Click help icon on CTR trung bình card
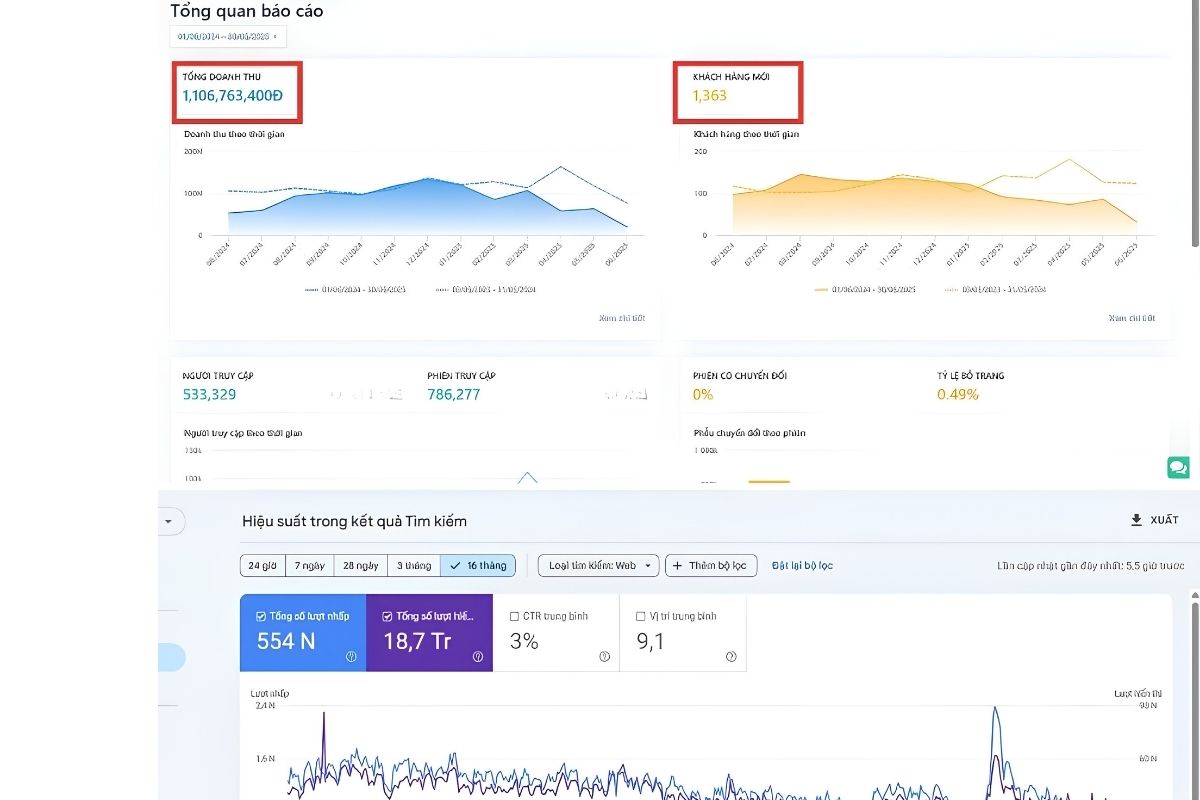This screenshot has width=1200, height=800. pos(605,657)
